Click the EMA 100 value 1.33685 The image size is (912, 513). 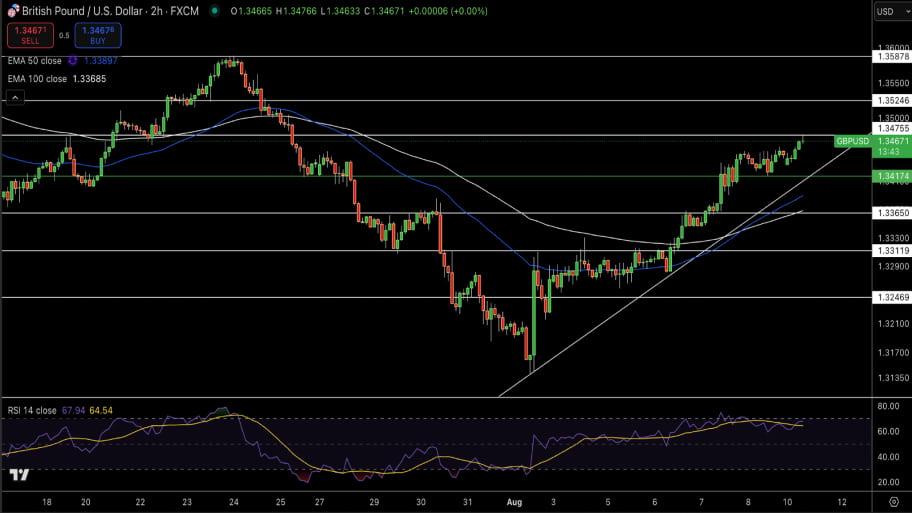90,79
